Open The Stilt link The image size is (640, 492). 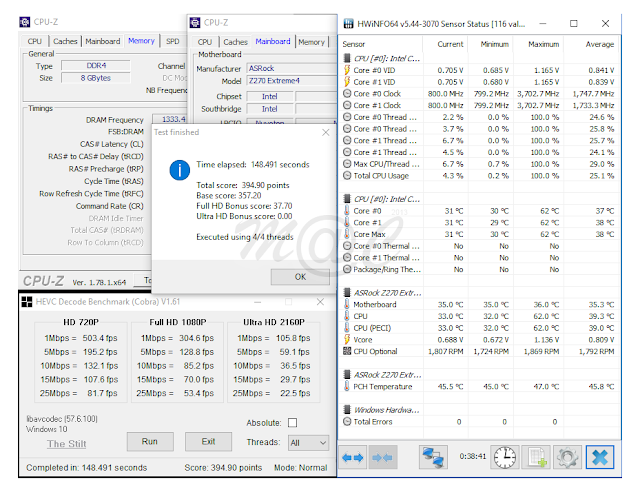point(67,444)
